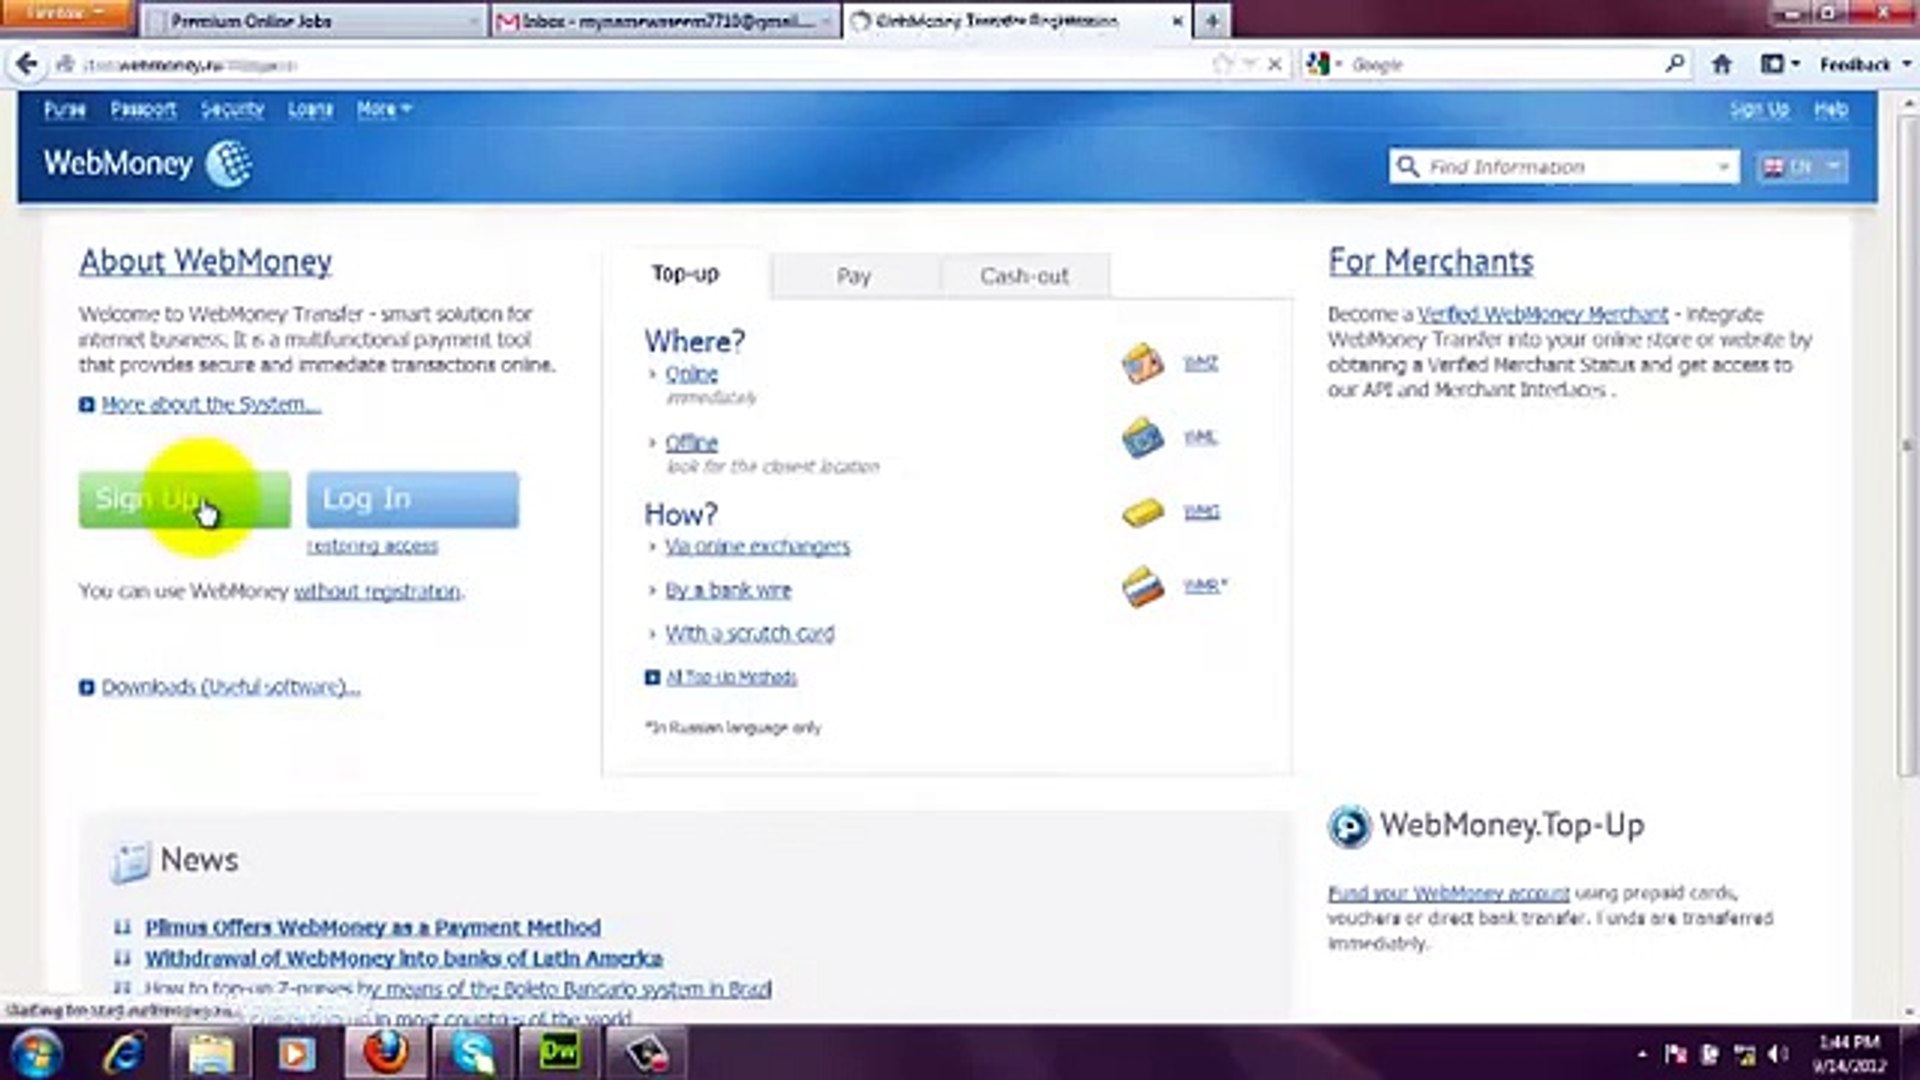Switch to the Pay tab
The image size is (1920, 1080).
point(854,275)
